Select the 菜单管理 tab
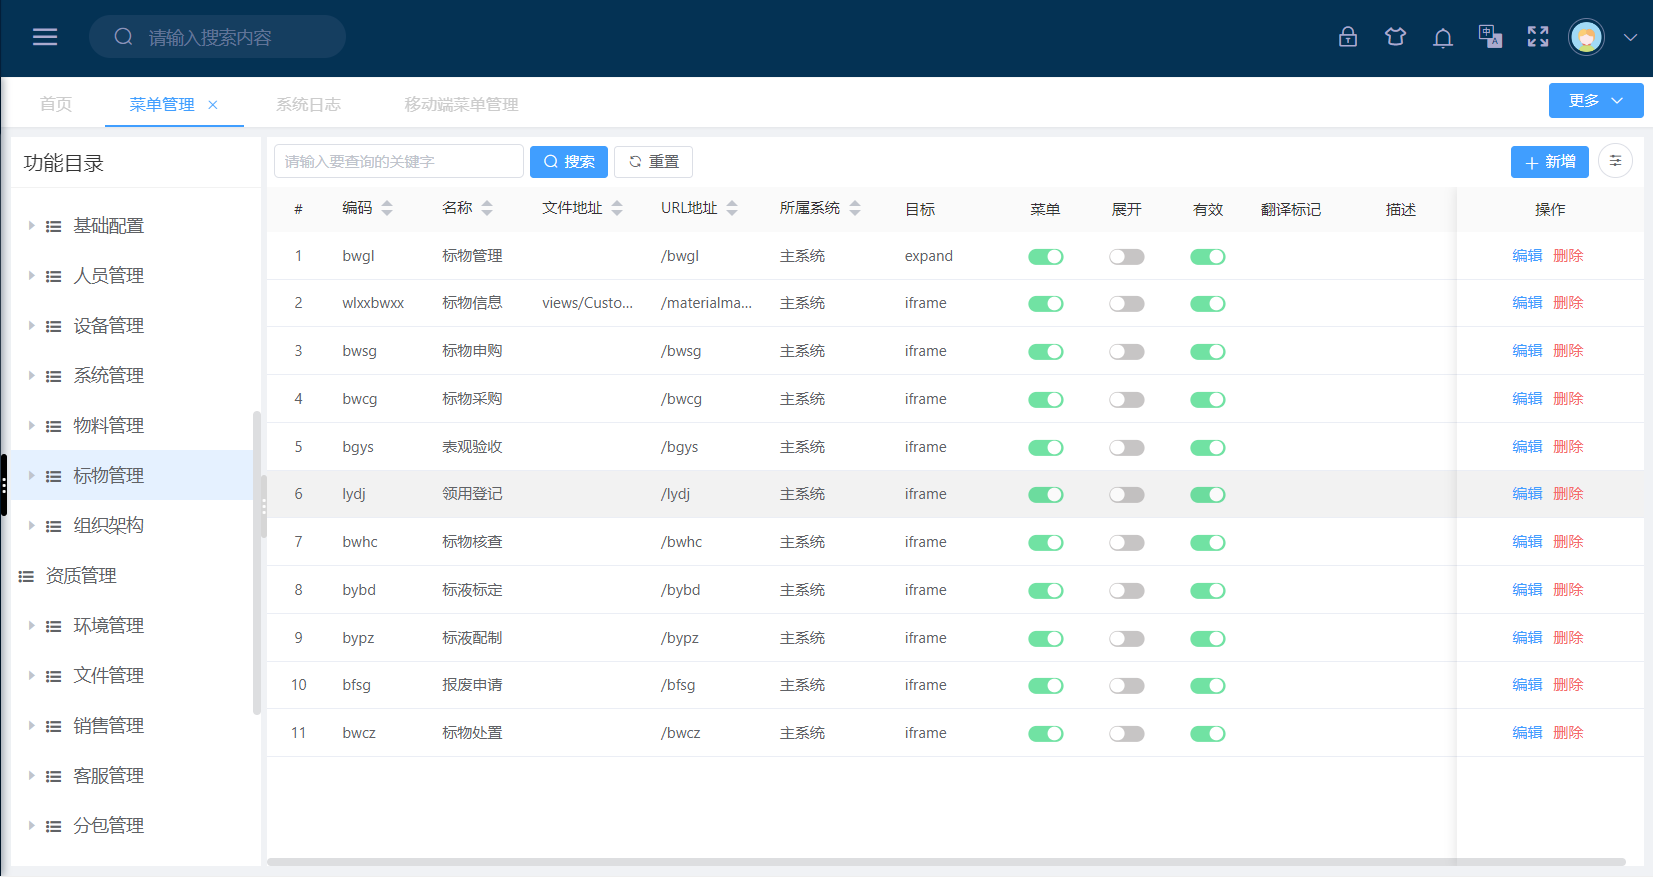The height and width of the screenshot is (879, 1653). coord(162,104)
